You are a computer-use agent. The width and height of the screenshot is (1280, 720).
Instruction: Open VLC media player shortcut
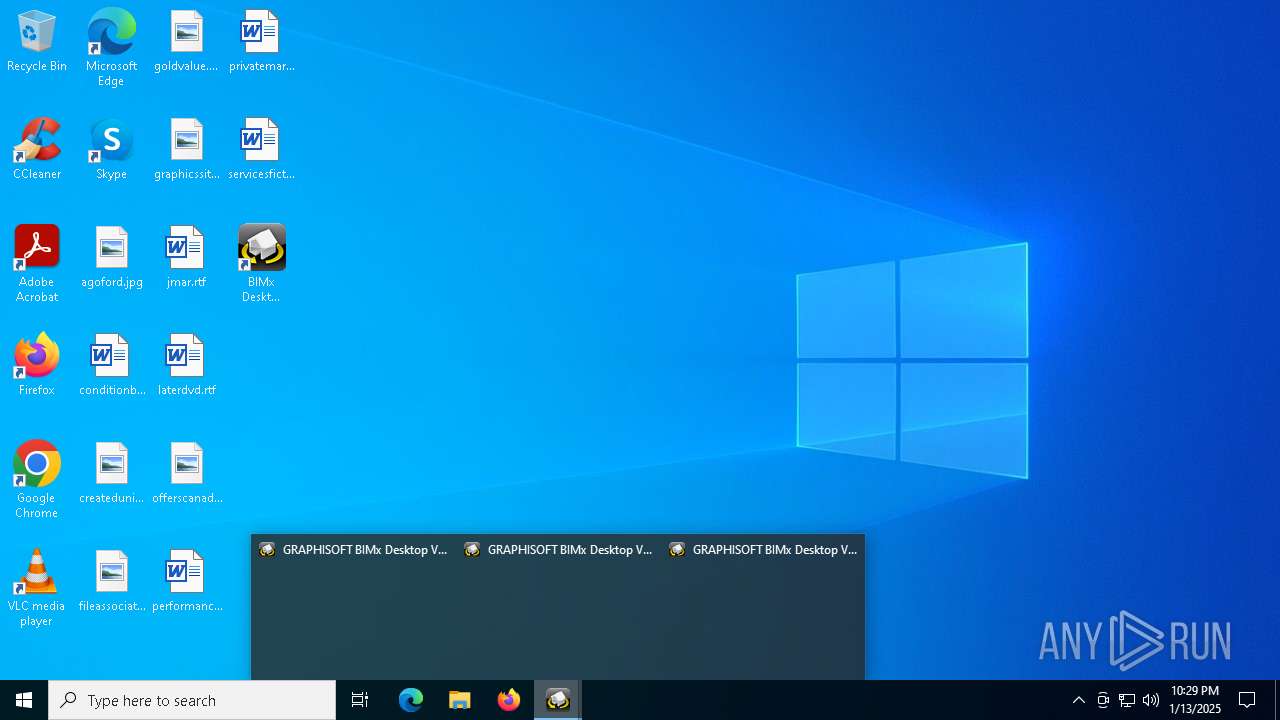click(x=37, y=588)
